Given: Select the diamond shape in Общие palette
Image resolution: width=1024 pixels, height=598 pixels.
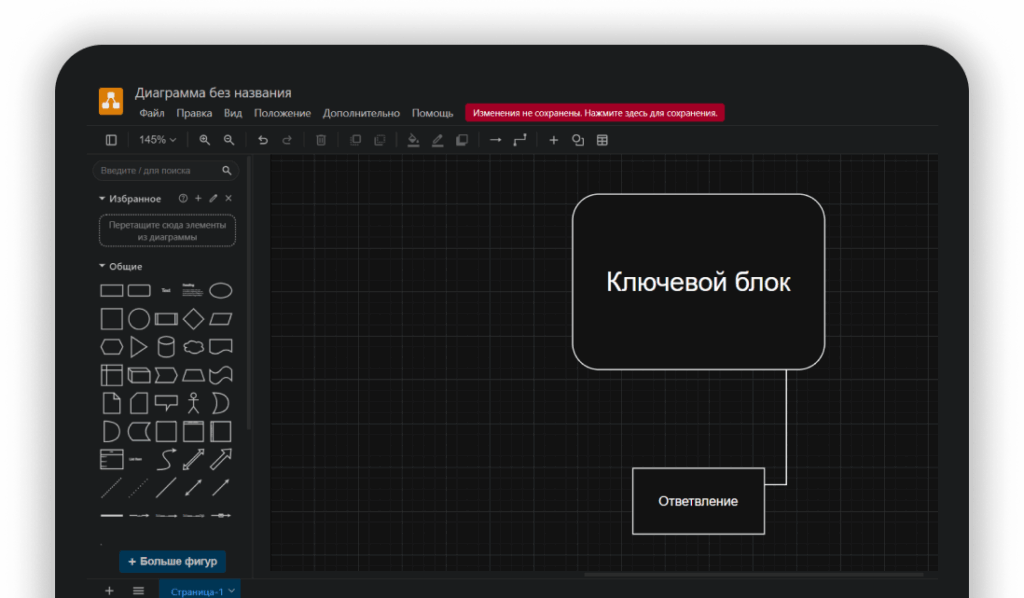Looking at the screenshot, I should (193, 319).
